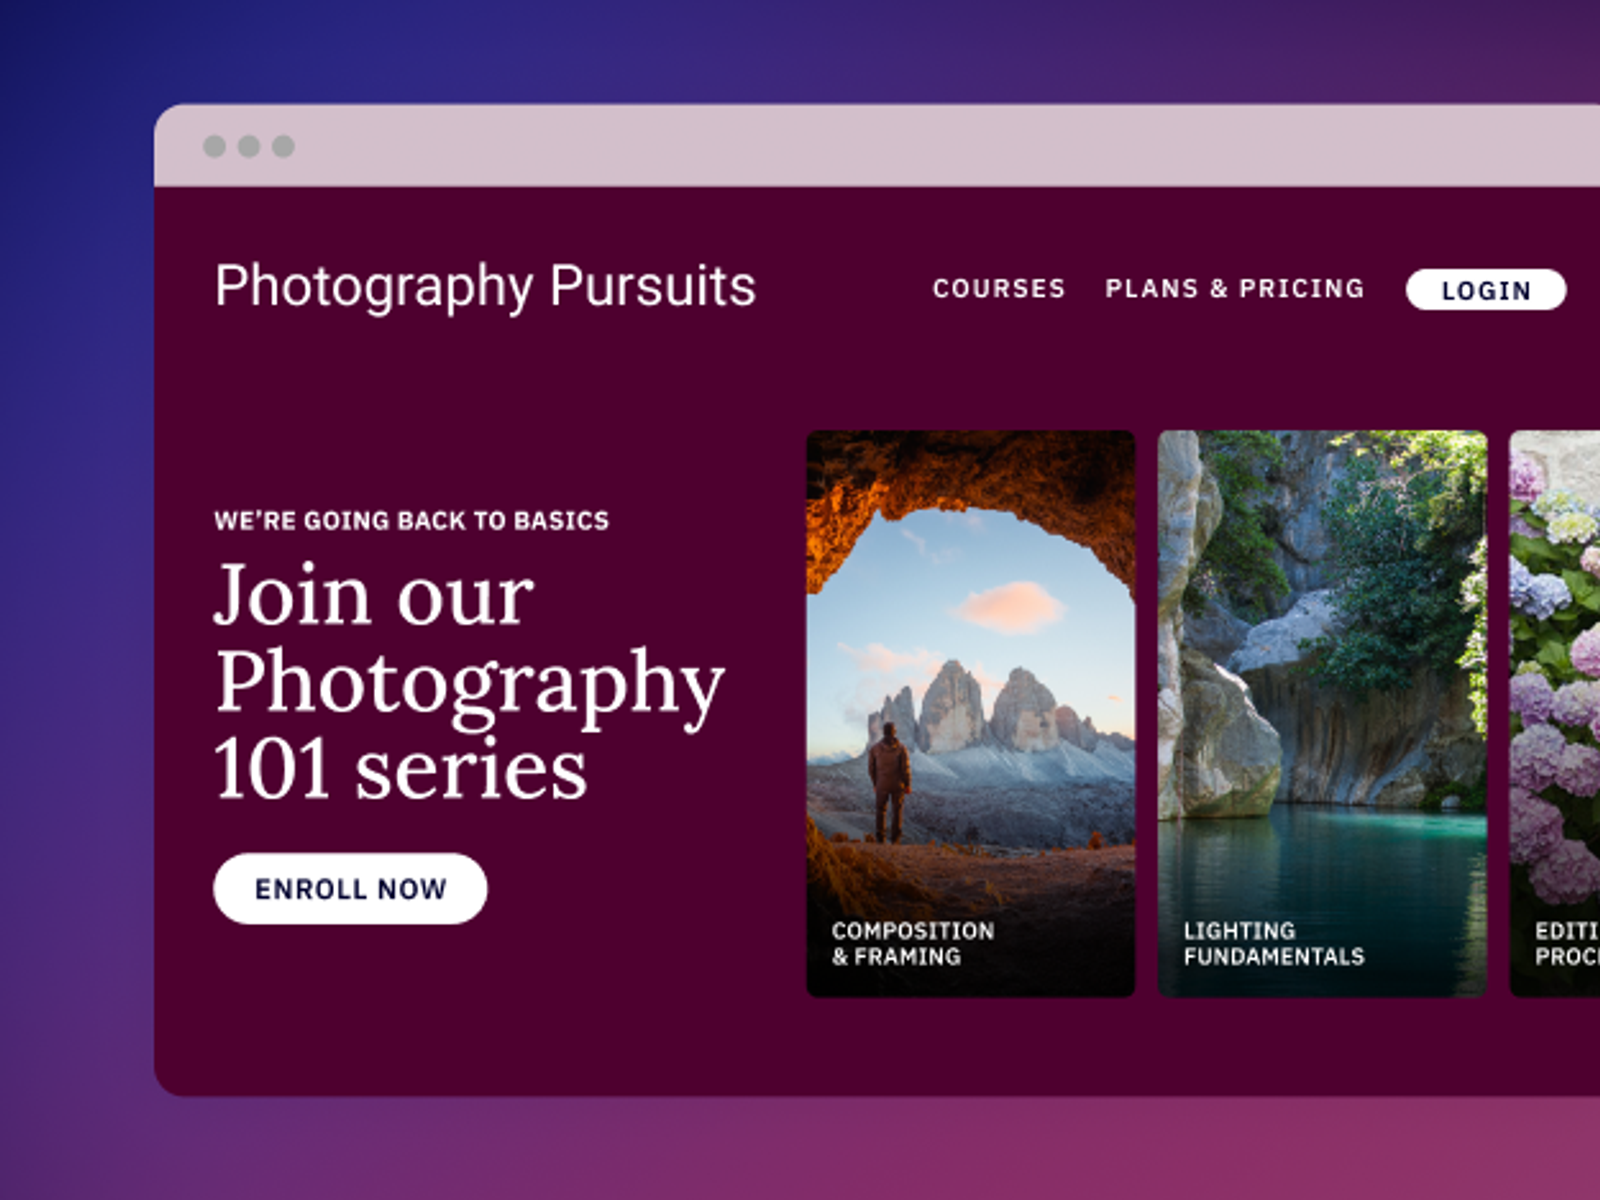Click the Composition & Framing caption text
This screenshot has width=1600, height=1200.
coord(913,944)
